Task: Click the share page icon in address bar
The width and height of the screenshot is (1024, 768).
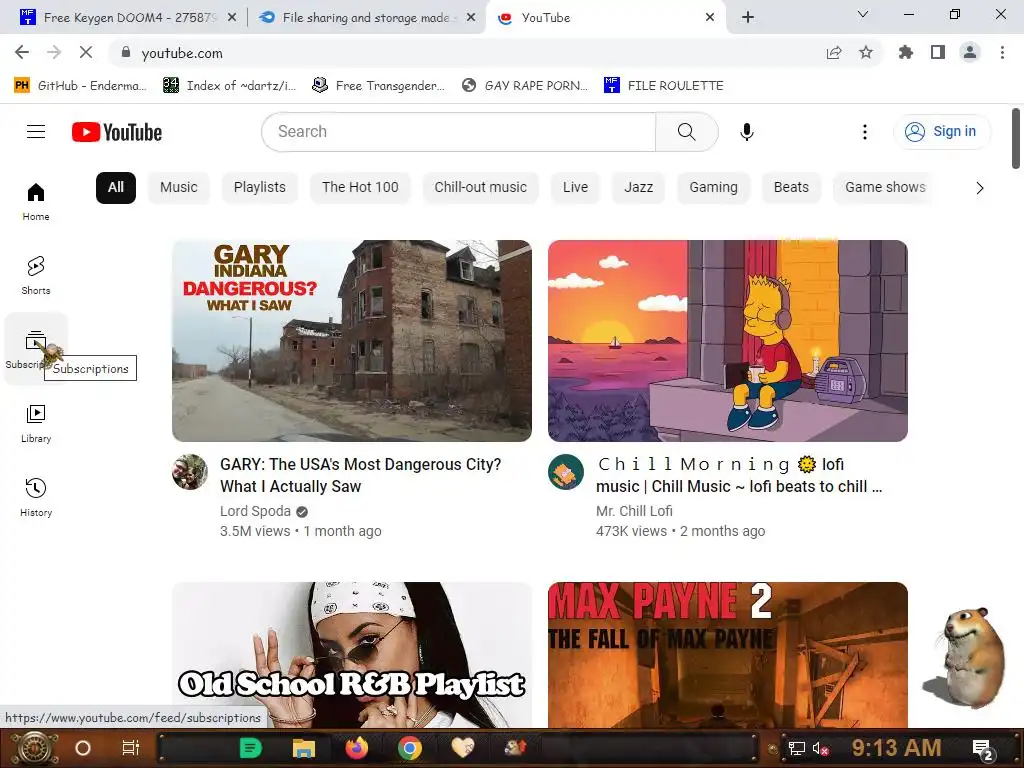Action: (x=834, y=53)
